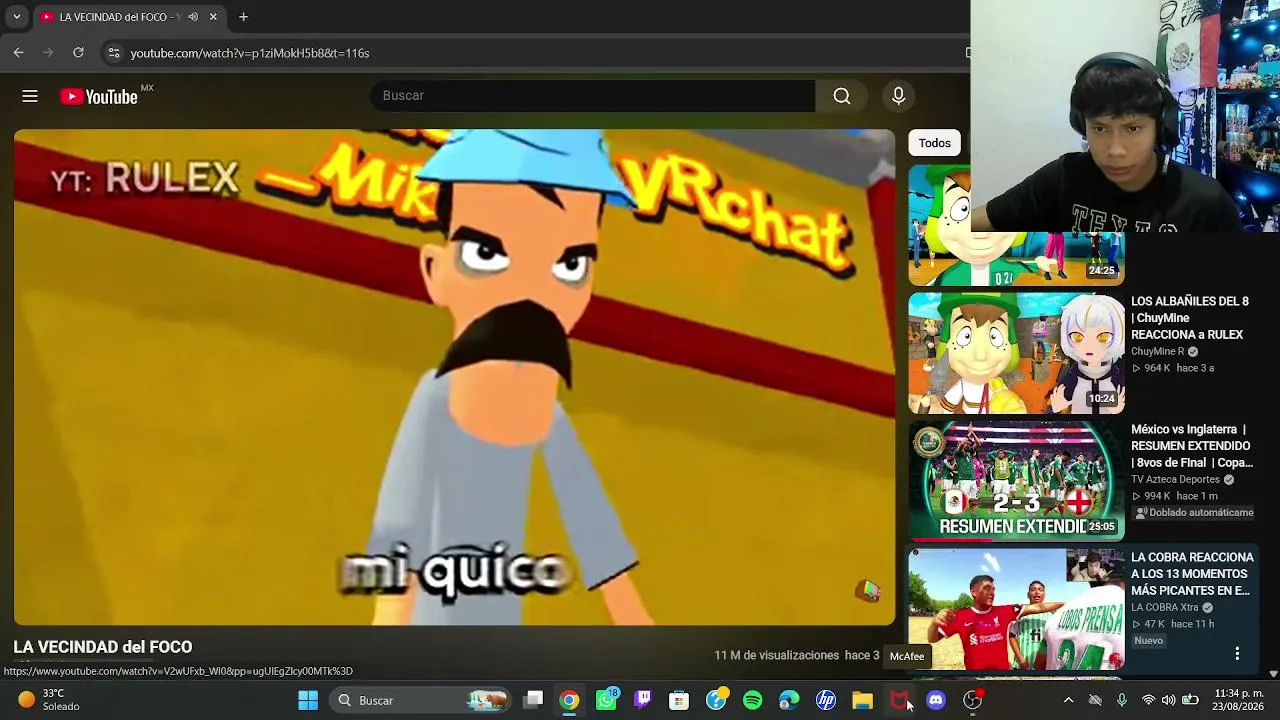Open 'LOS ALBAÑILES DEL 8' video title
This screenshot has height=720, width=1280.
1190,318
